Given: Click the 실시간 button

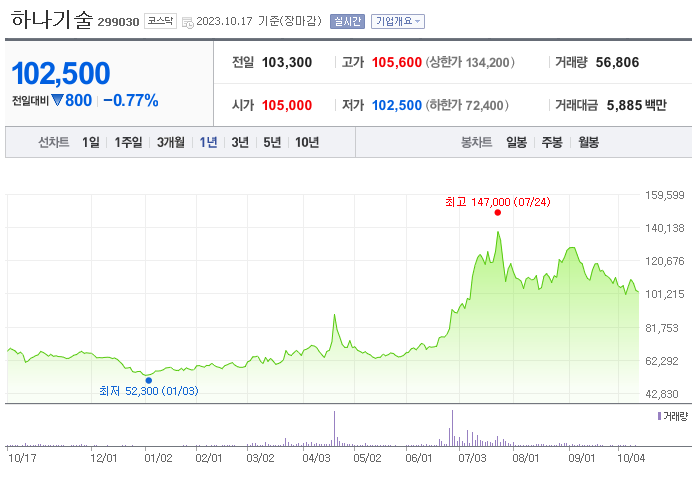Looking at the screenshot, I should pyautogui.click(x=347, y=21).
